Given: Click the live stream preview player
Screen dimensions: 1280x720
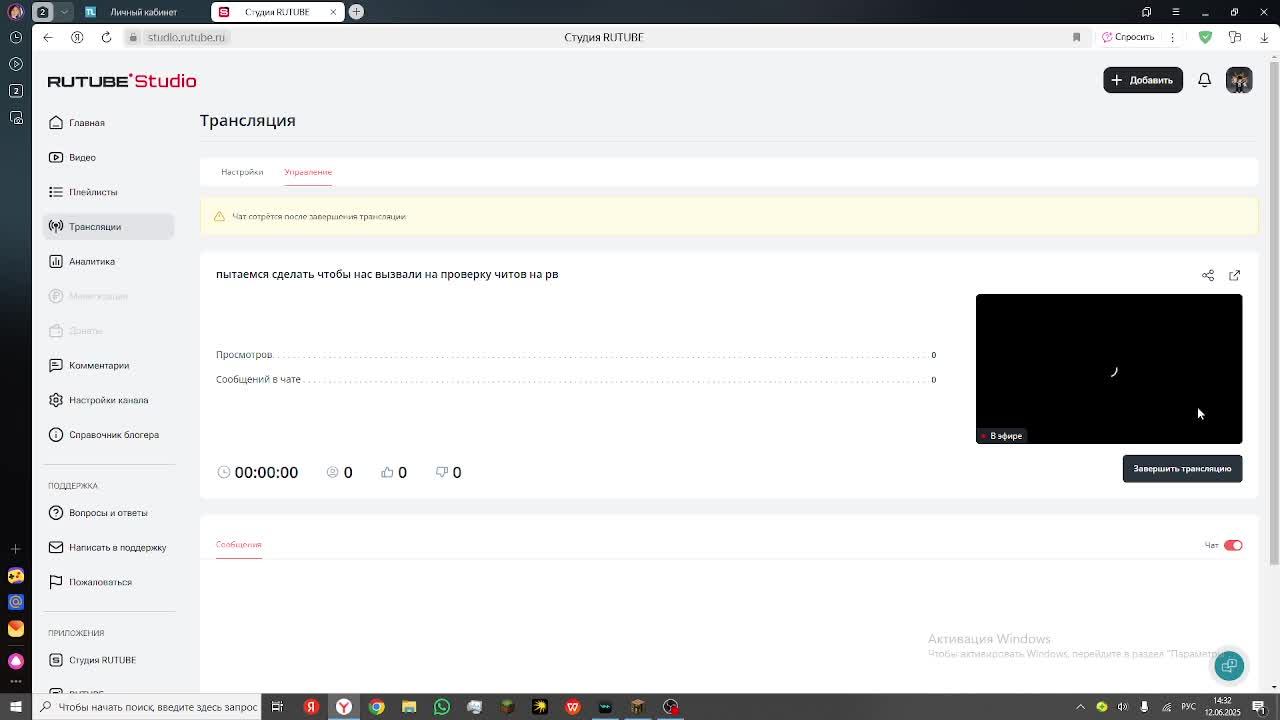Looking at the screenshot, I should tap(1109, 368).
